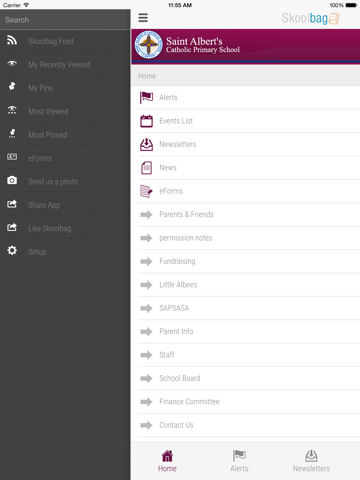This screenshot has width=360, height=480.
Task: Click the Search field in the sidebar
Action: click(x=65, y=20)
